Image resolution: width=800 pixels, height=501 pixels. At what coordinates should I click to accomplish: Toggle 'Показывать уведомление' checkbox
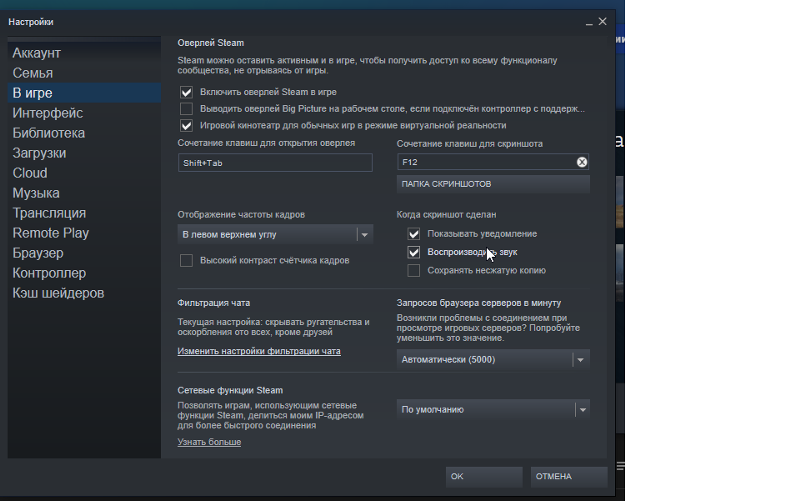(x=414, y=234)
